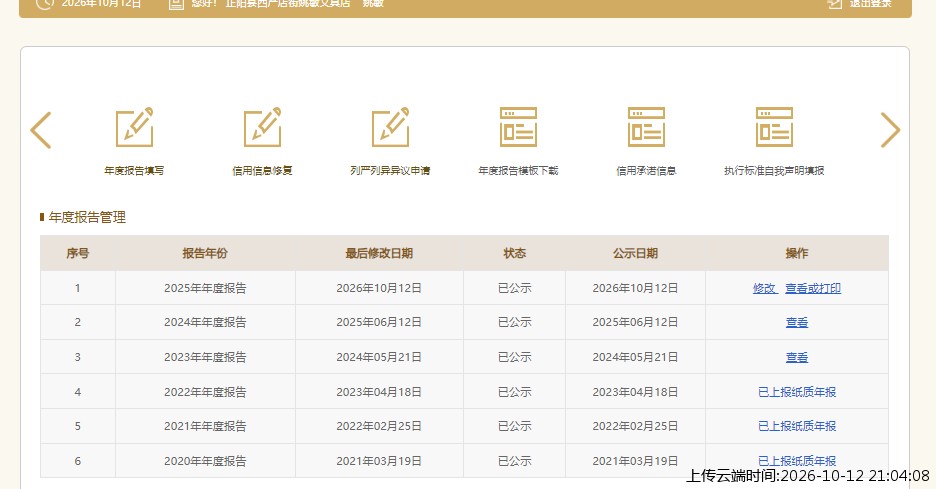Click the 年度报告模板下载 label
The image size is (936, 489).
pyautogui.click(x=518, y=171)
